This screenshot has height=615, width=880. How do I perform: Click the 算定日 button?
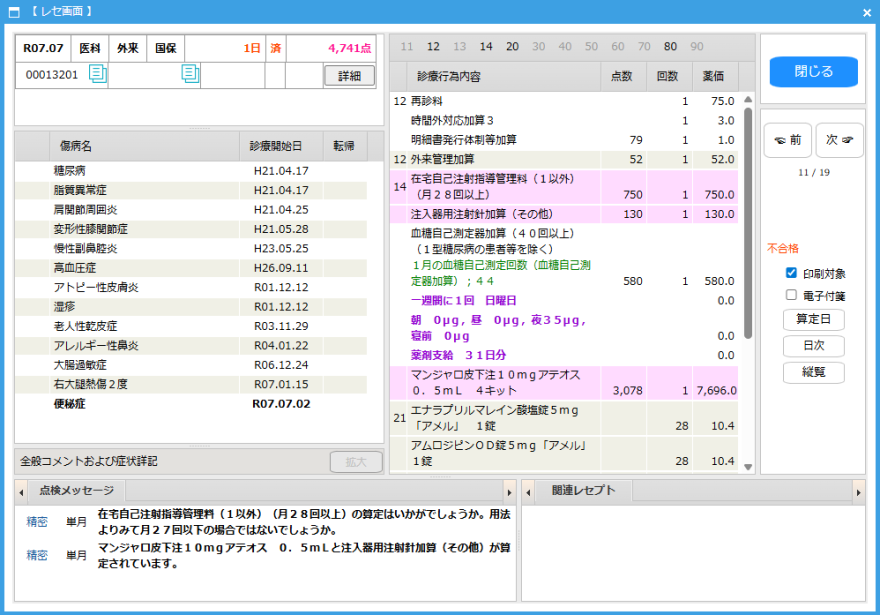813,320
